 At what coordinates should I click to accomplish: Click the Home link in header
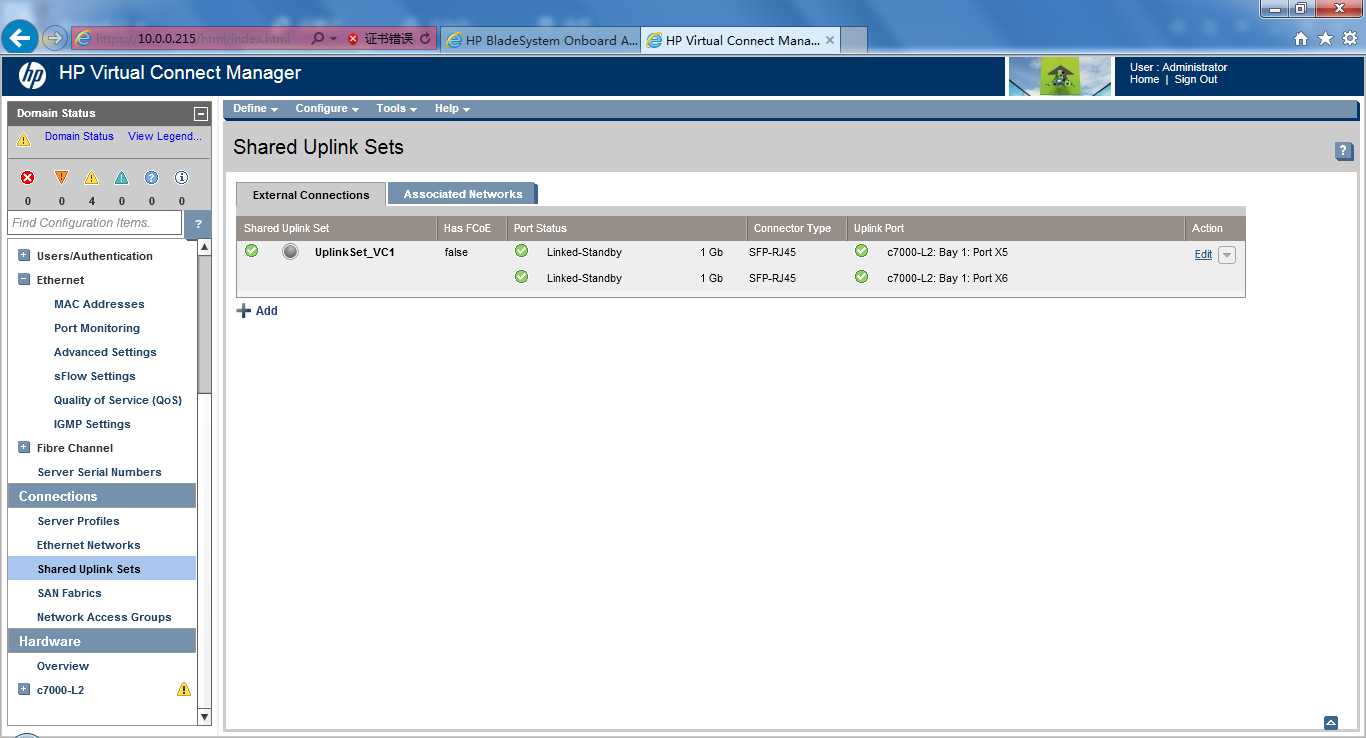click(x=1144, y=80)
